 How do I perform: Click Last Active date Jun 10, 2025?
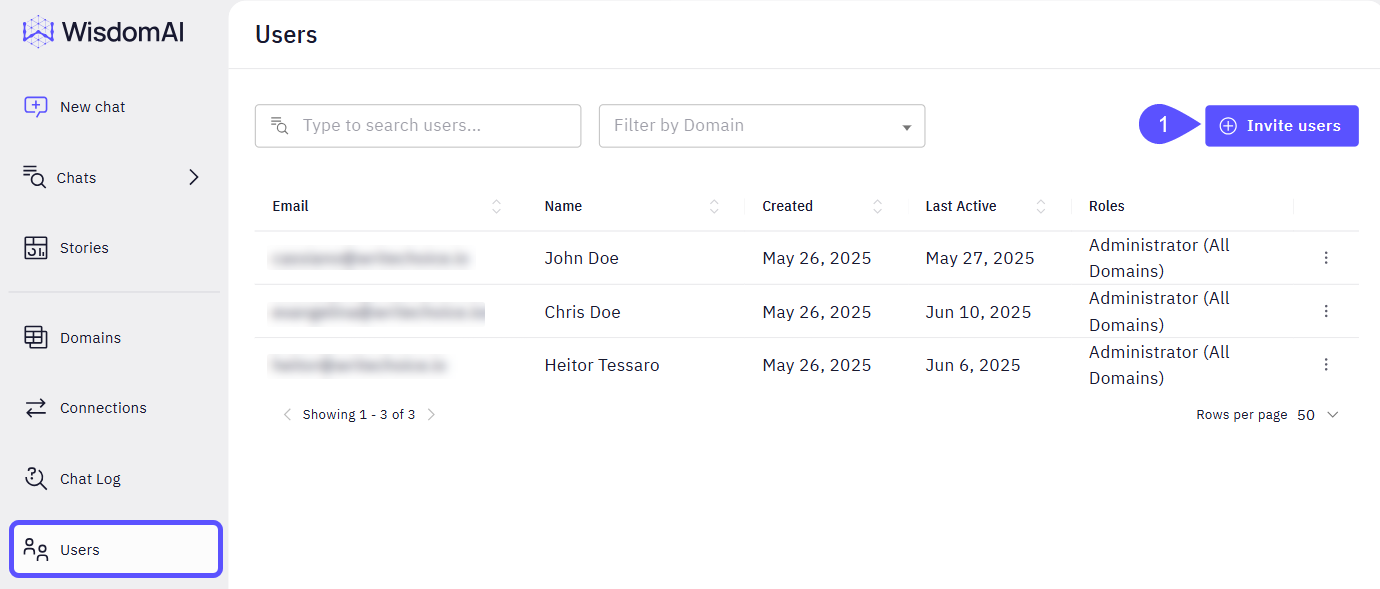(x=978, y=312)
